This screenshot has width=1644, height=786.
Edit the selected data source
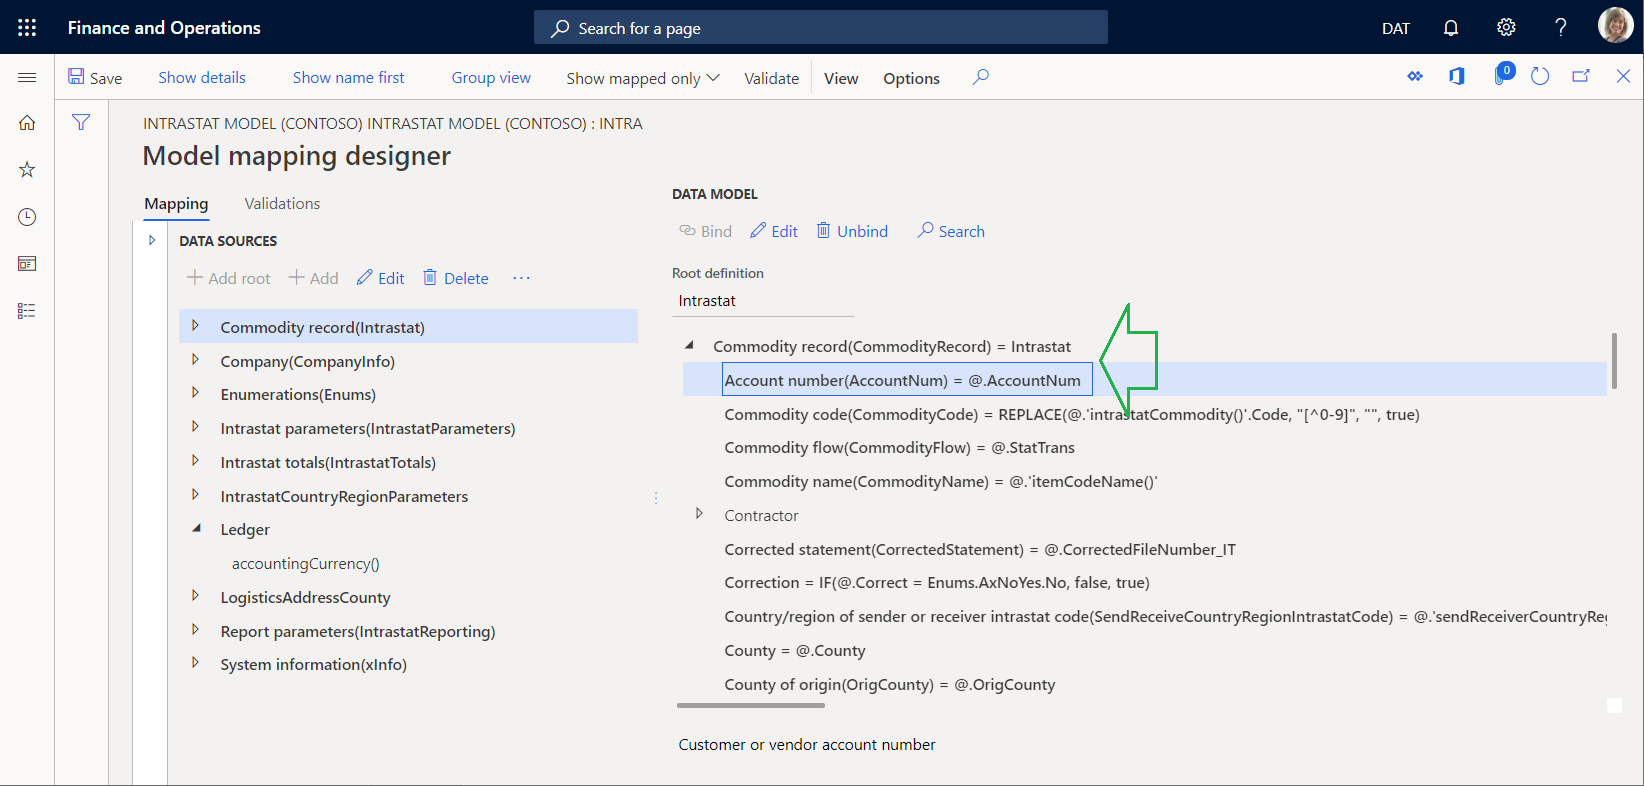pyautogui.click(x=381, y=278)
